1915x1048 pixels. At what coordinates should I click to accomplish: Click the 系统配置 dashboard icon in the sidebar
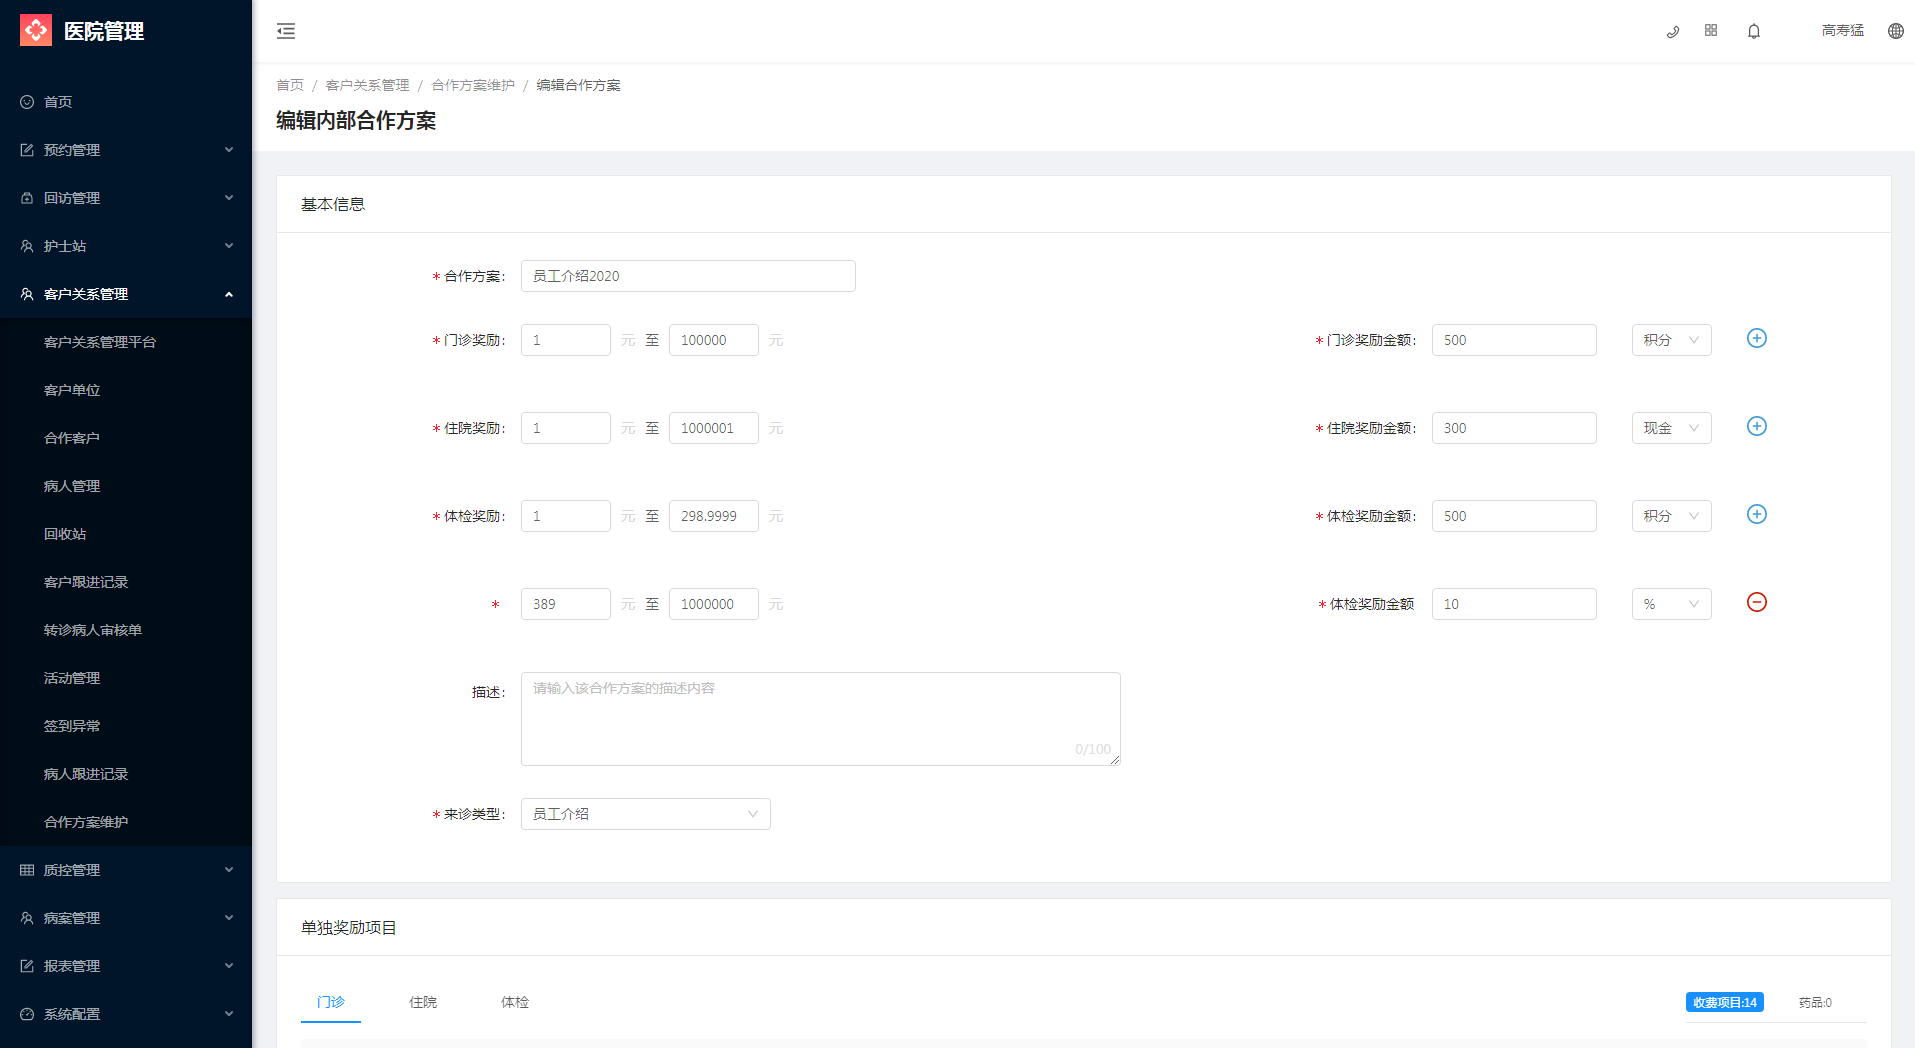click(27, 1014)
